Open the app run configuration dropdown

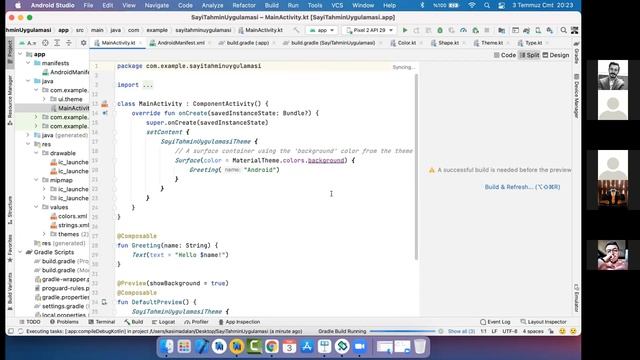point(322,30)
